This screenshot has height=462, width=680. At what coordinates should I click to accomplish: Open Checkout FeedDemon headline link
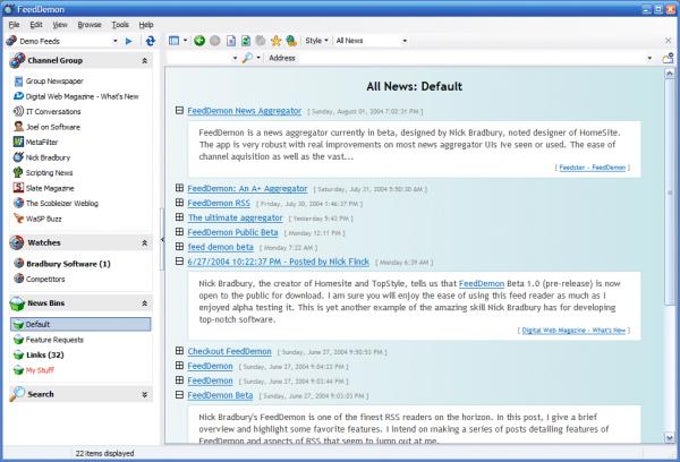(229, 351)
